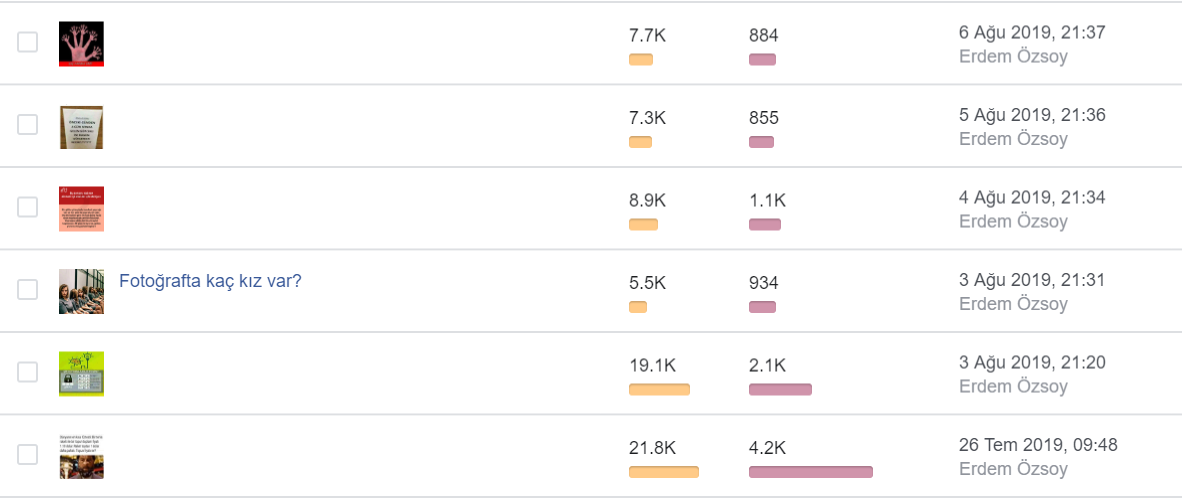Click Erdem Özsoy under 26 Tem 2019

(1013, 469)
